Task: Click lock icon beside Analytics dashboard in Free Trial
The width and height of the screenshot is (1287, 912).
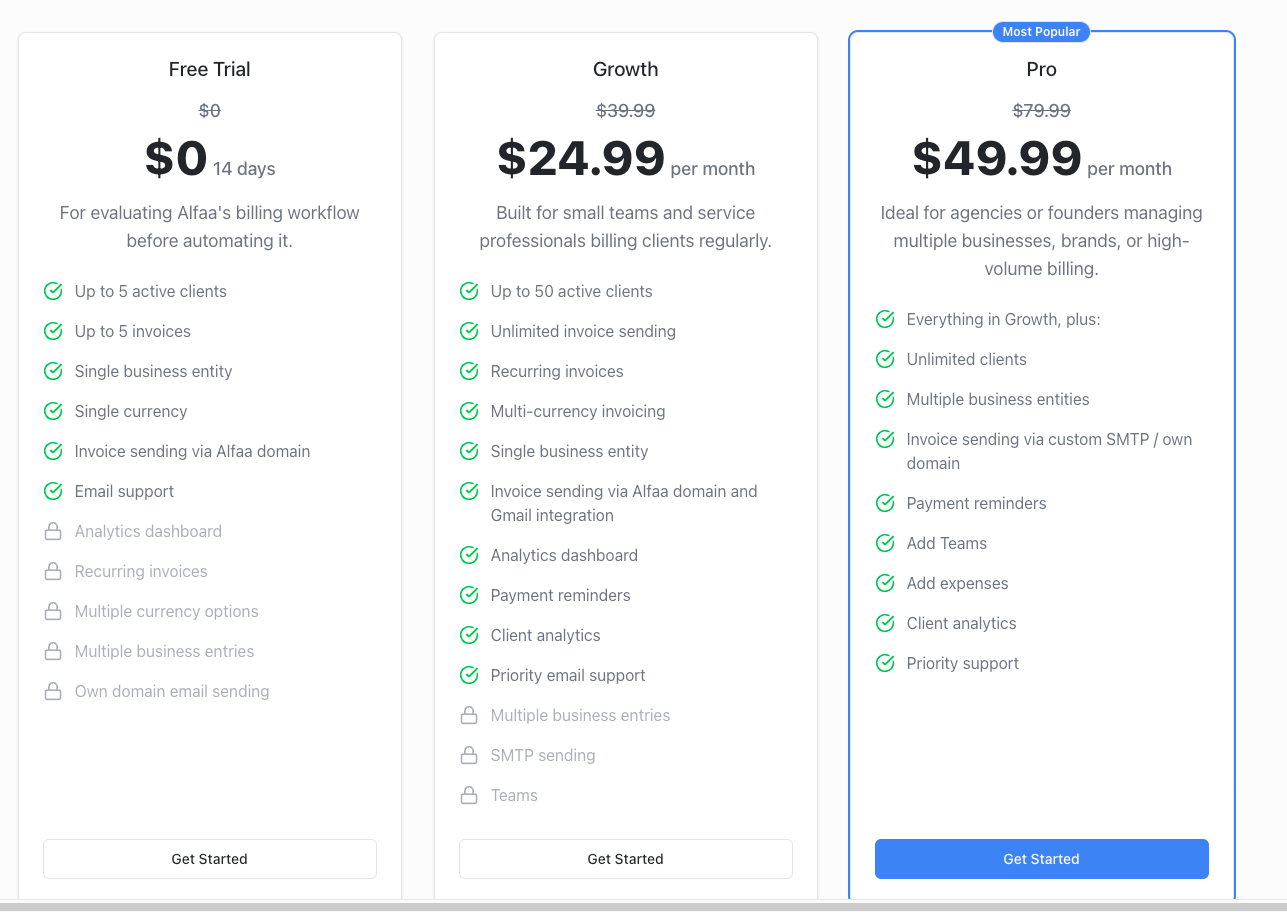Action: point(53,531)
